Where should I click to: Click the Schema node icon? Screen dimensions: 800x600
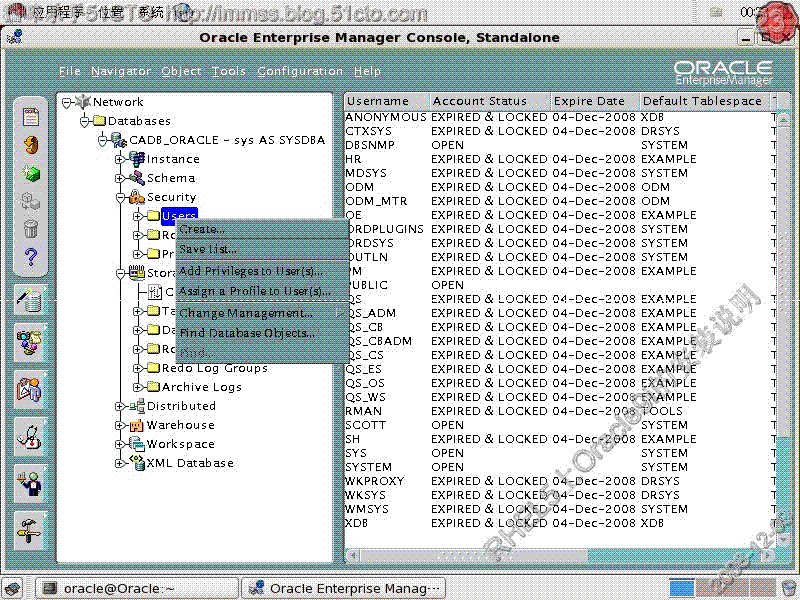137,178
